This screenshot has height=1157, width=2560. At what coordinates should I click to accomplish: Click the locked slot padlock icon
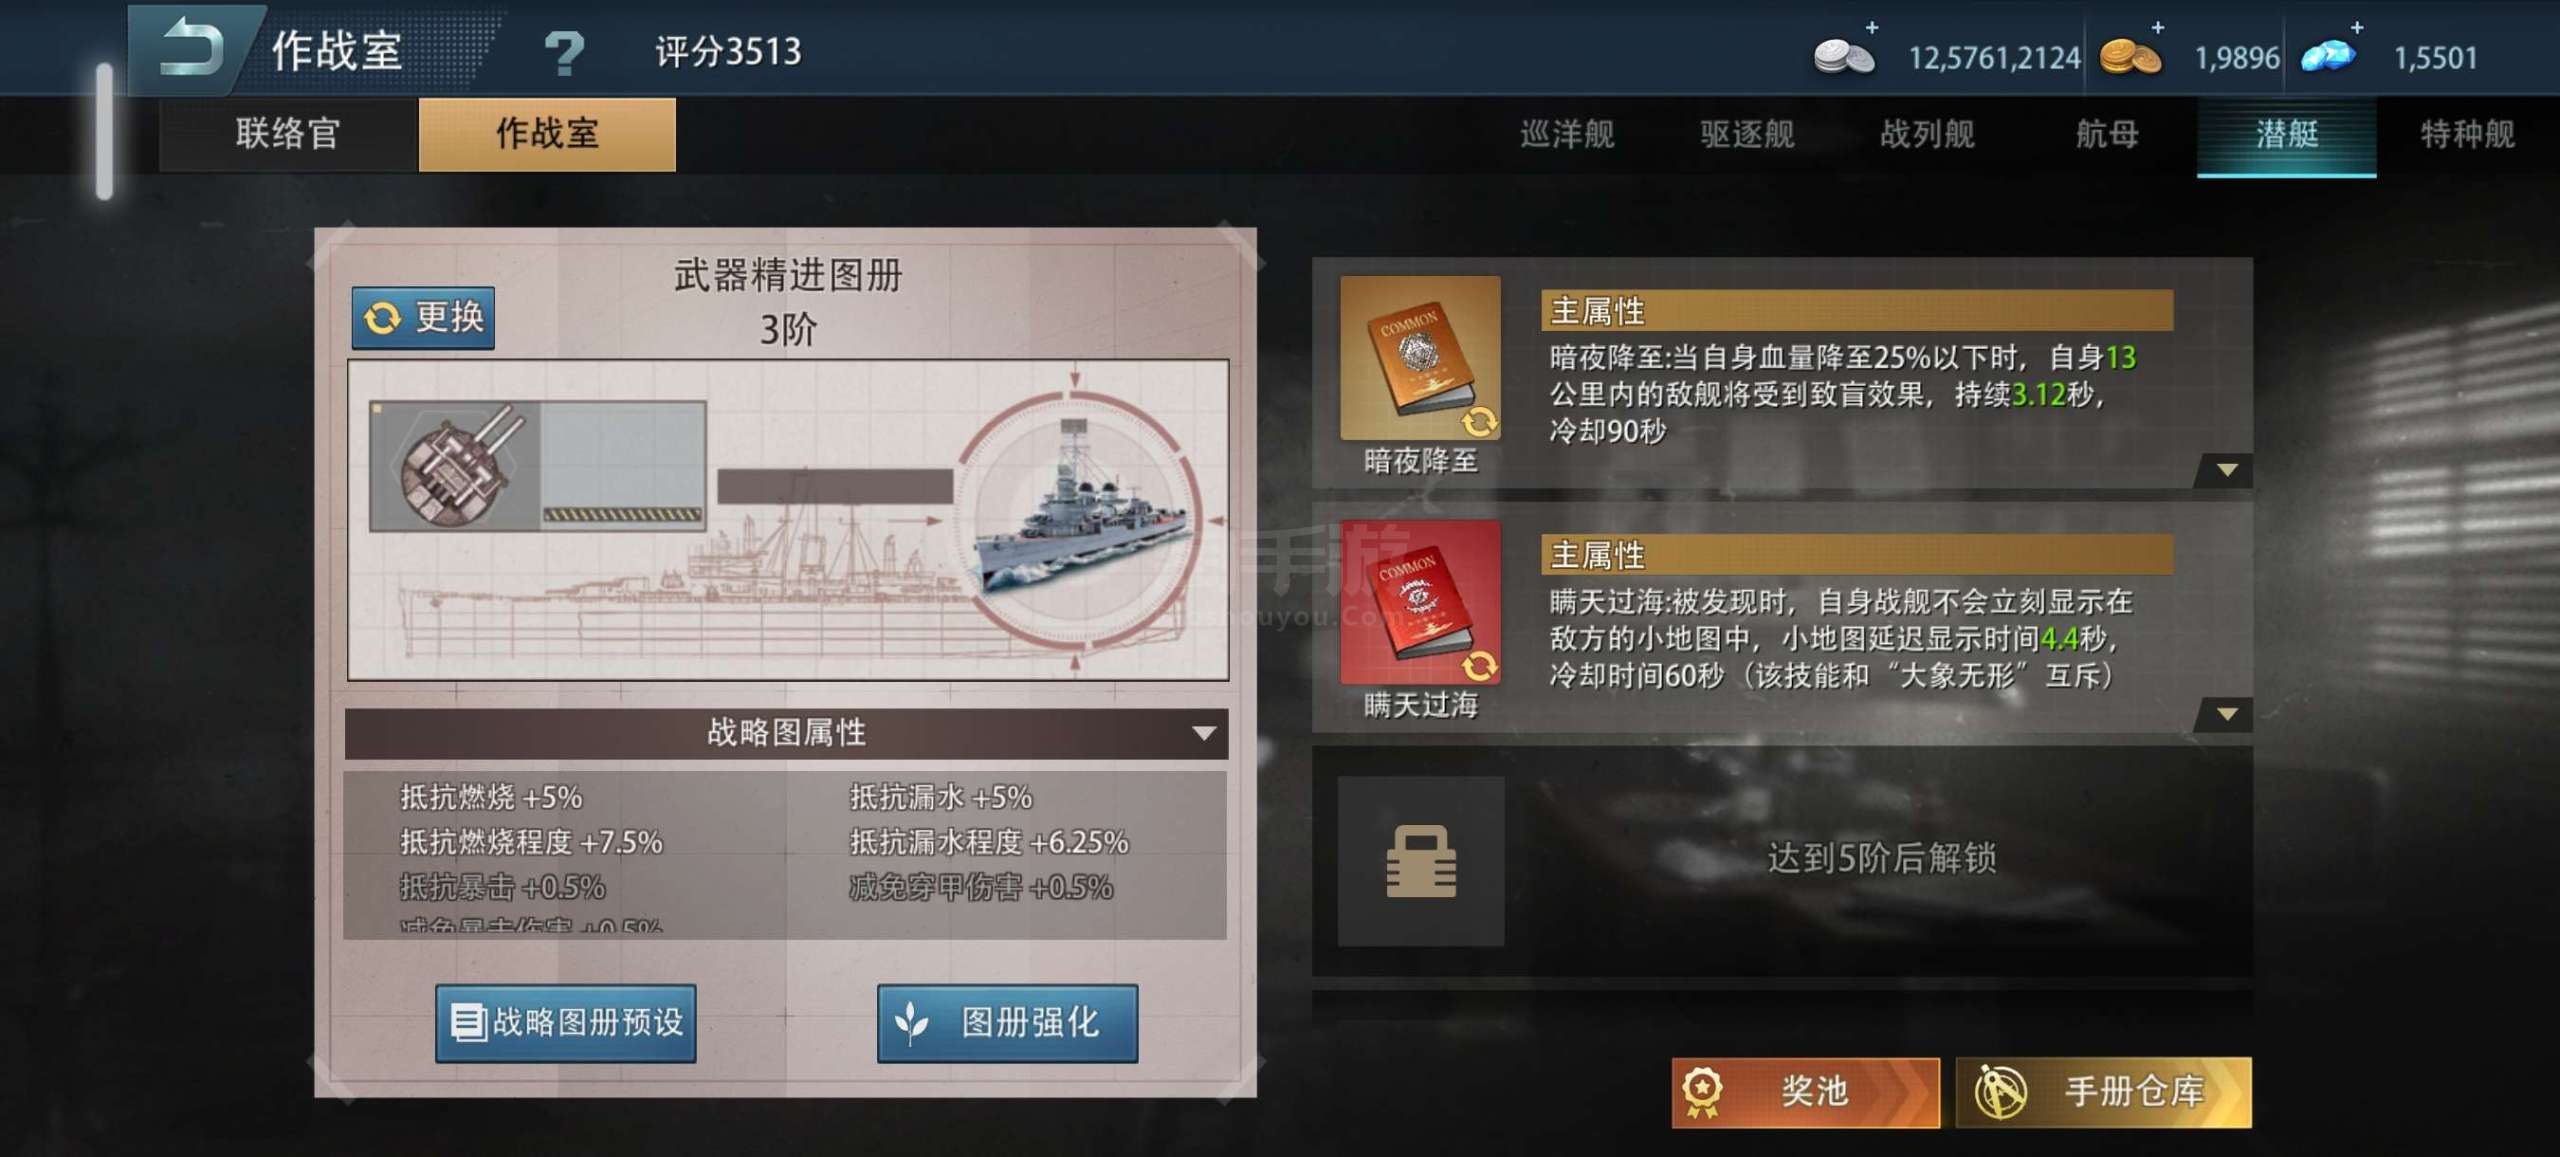click(1421, 861)
